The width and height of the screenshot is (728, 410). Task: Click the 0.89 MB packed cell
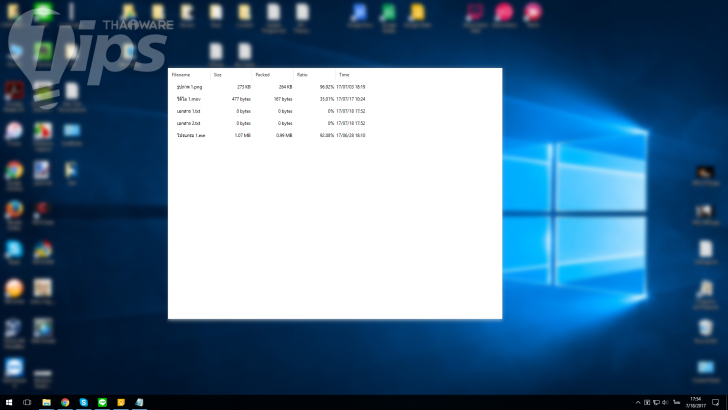[284, 135]
